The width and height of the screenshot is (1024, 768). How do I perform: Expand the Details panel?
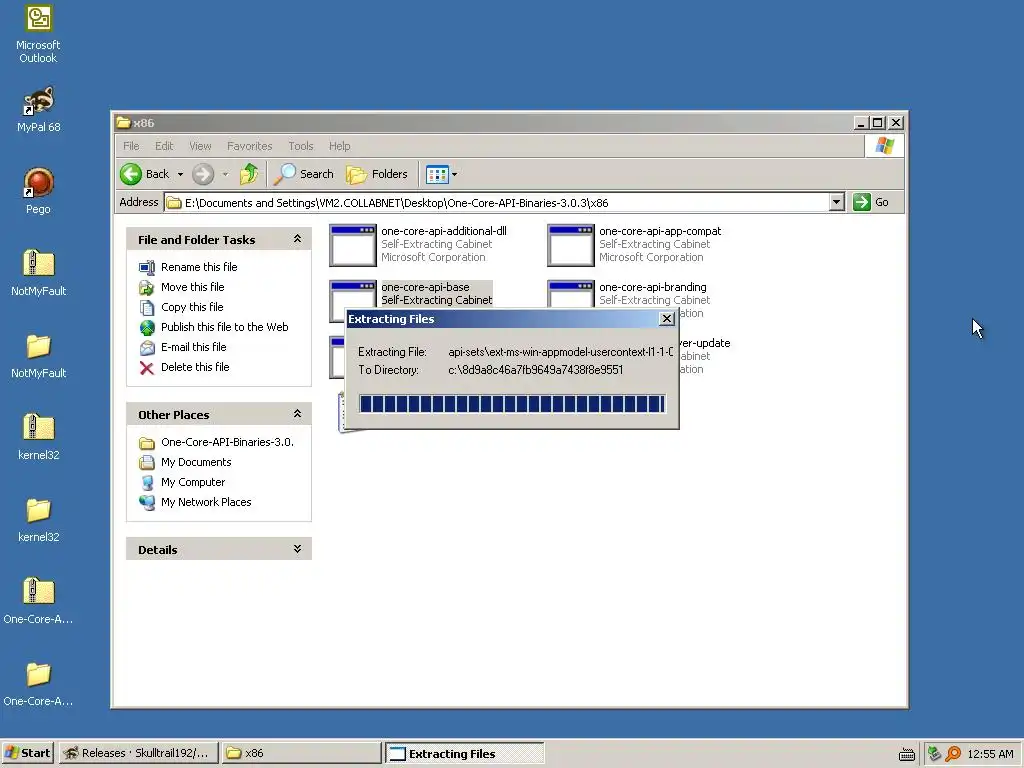(x=297, y=549)
